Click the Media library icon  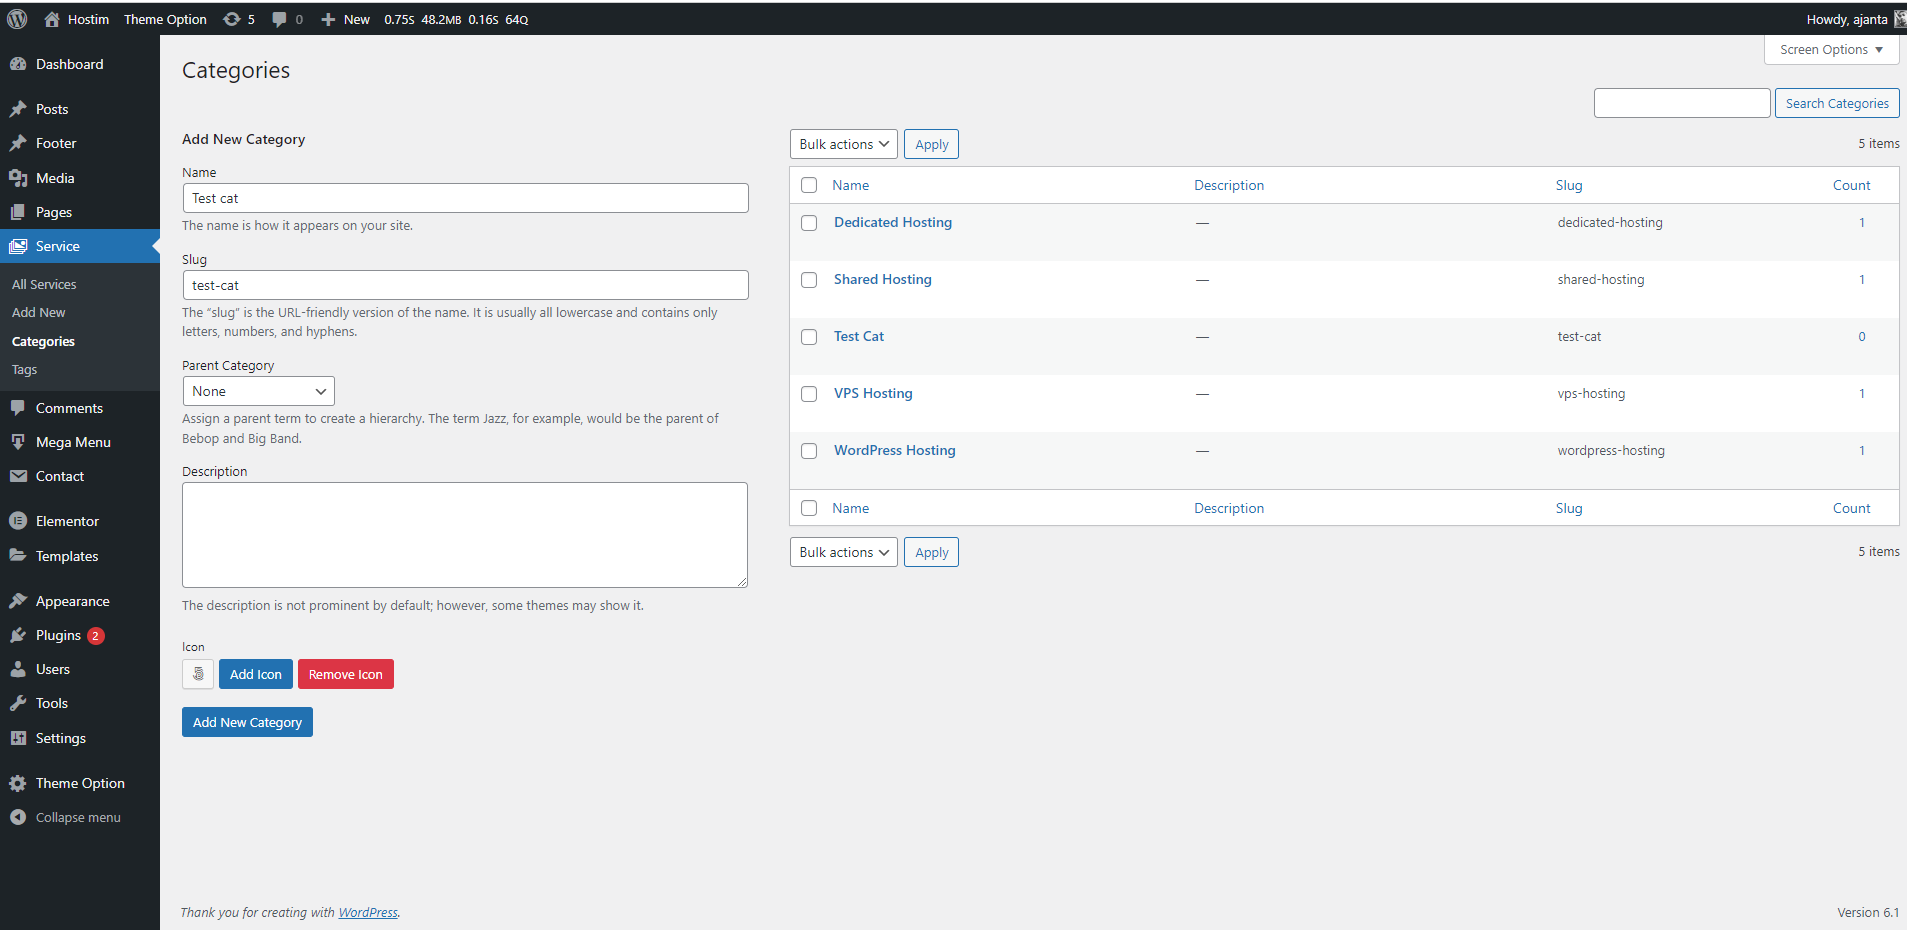(18, 178)
